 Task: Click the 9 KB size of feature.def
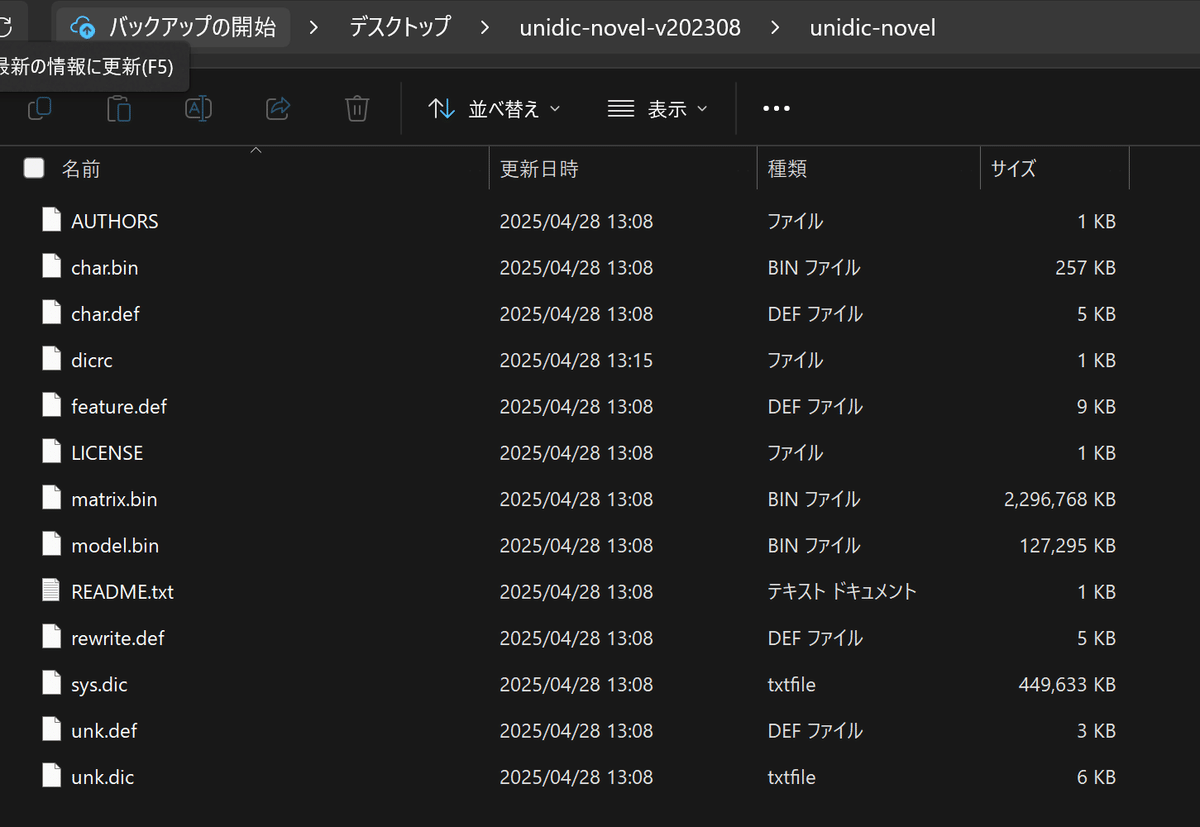pos(1096,406)
